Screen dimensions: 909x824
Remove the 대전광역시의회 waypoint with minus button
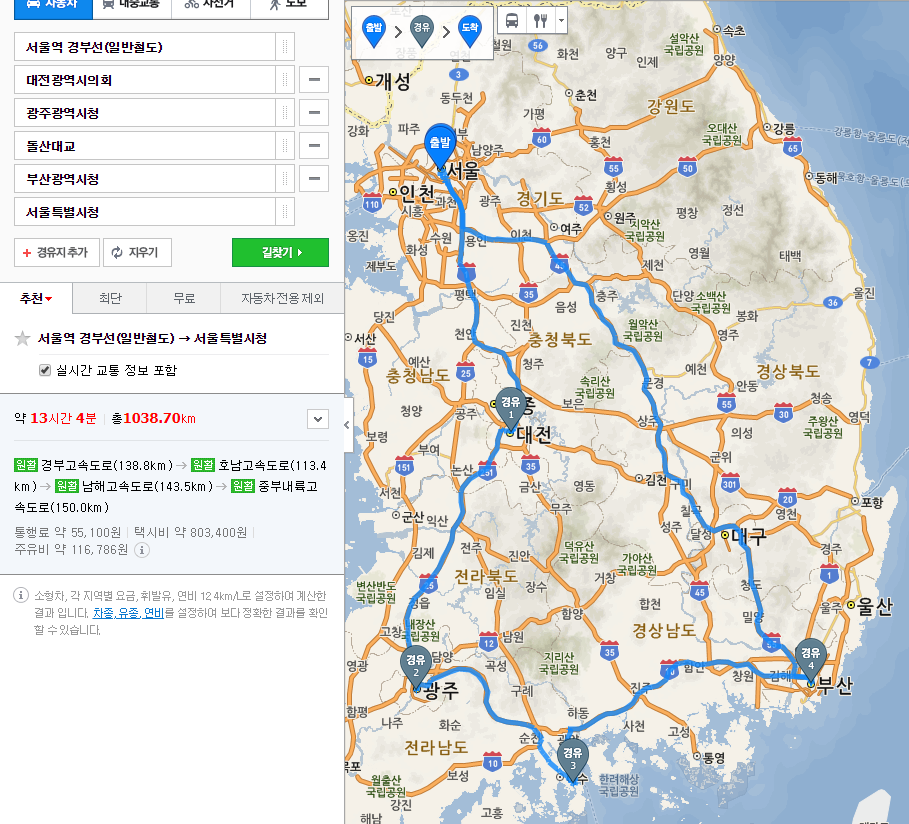click(314, 80)
